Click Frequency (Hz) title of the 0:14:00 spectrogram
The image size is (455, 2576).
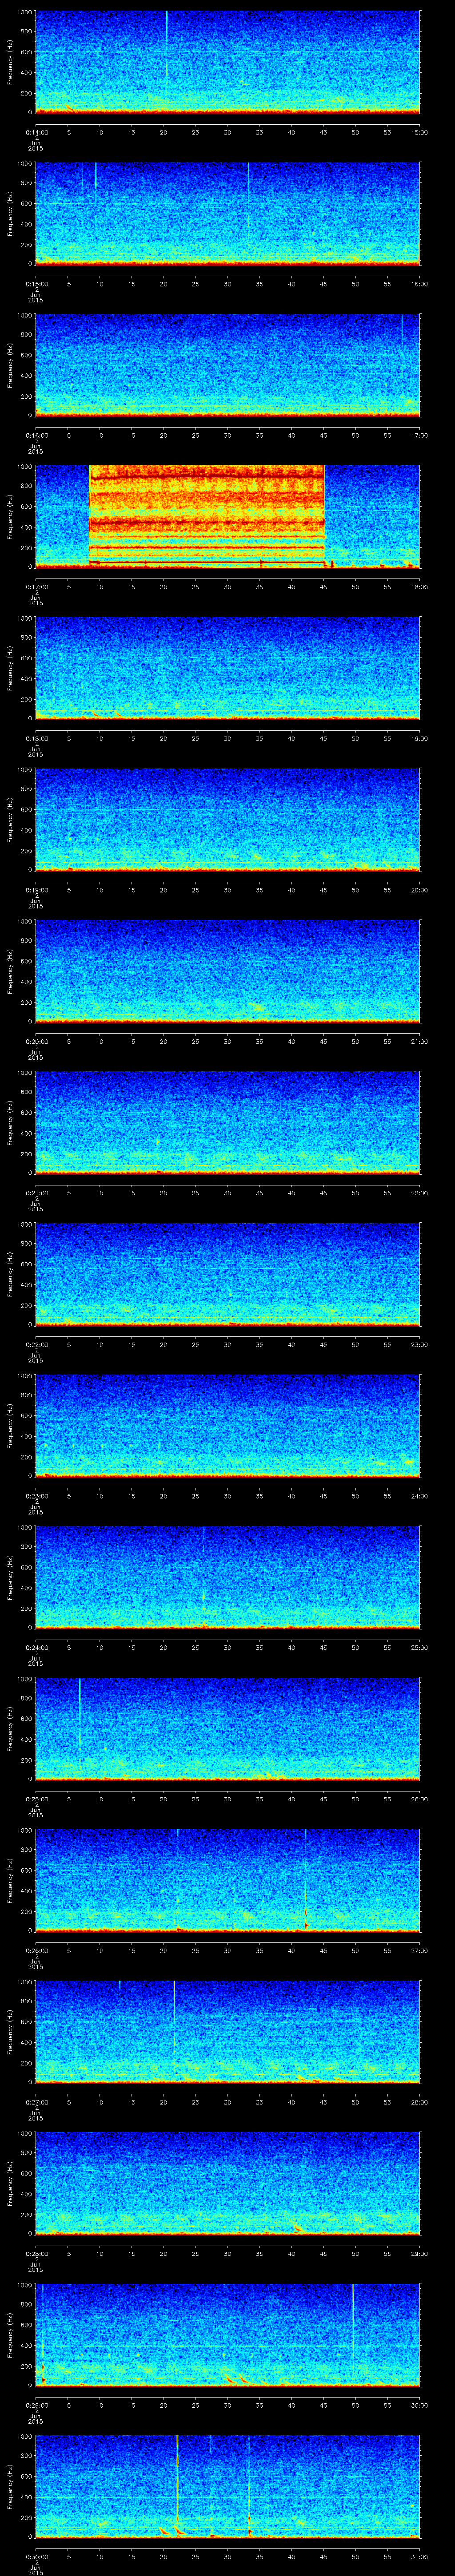(x=10, y=62)
